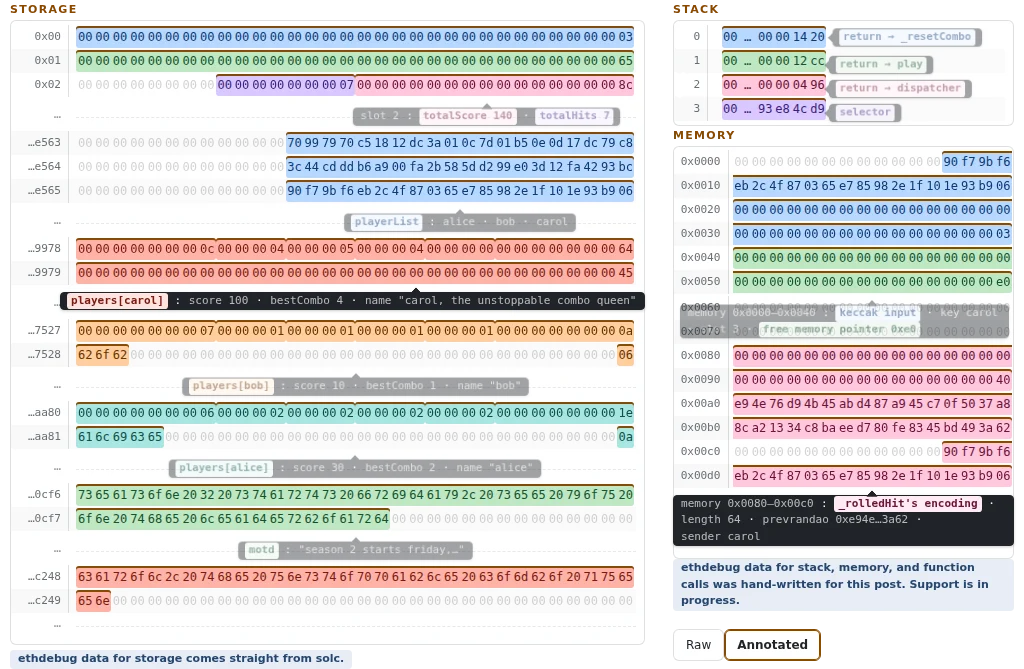Click memory 0x00c0 blue bytes

tap(977, 452)
